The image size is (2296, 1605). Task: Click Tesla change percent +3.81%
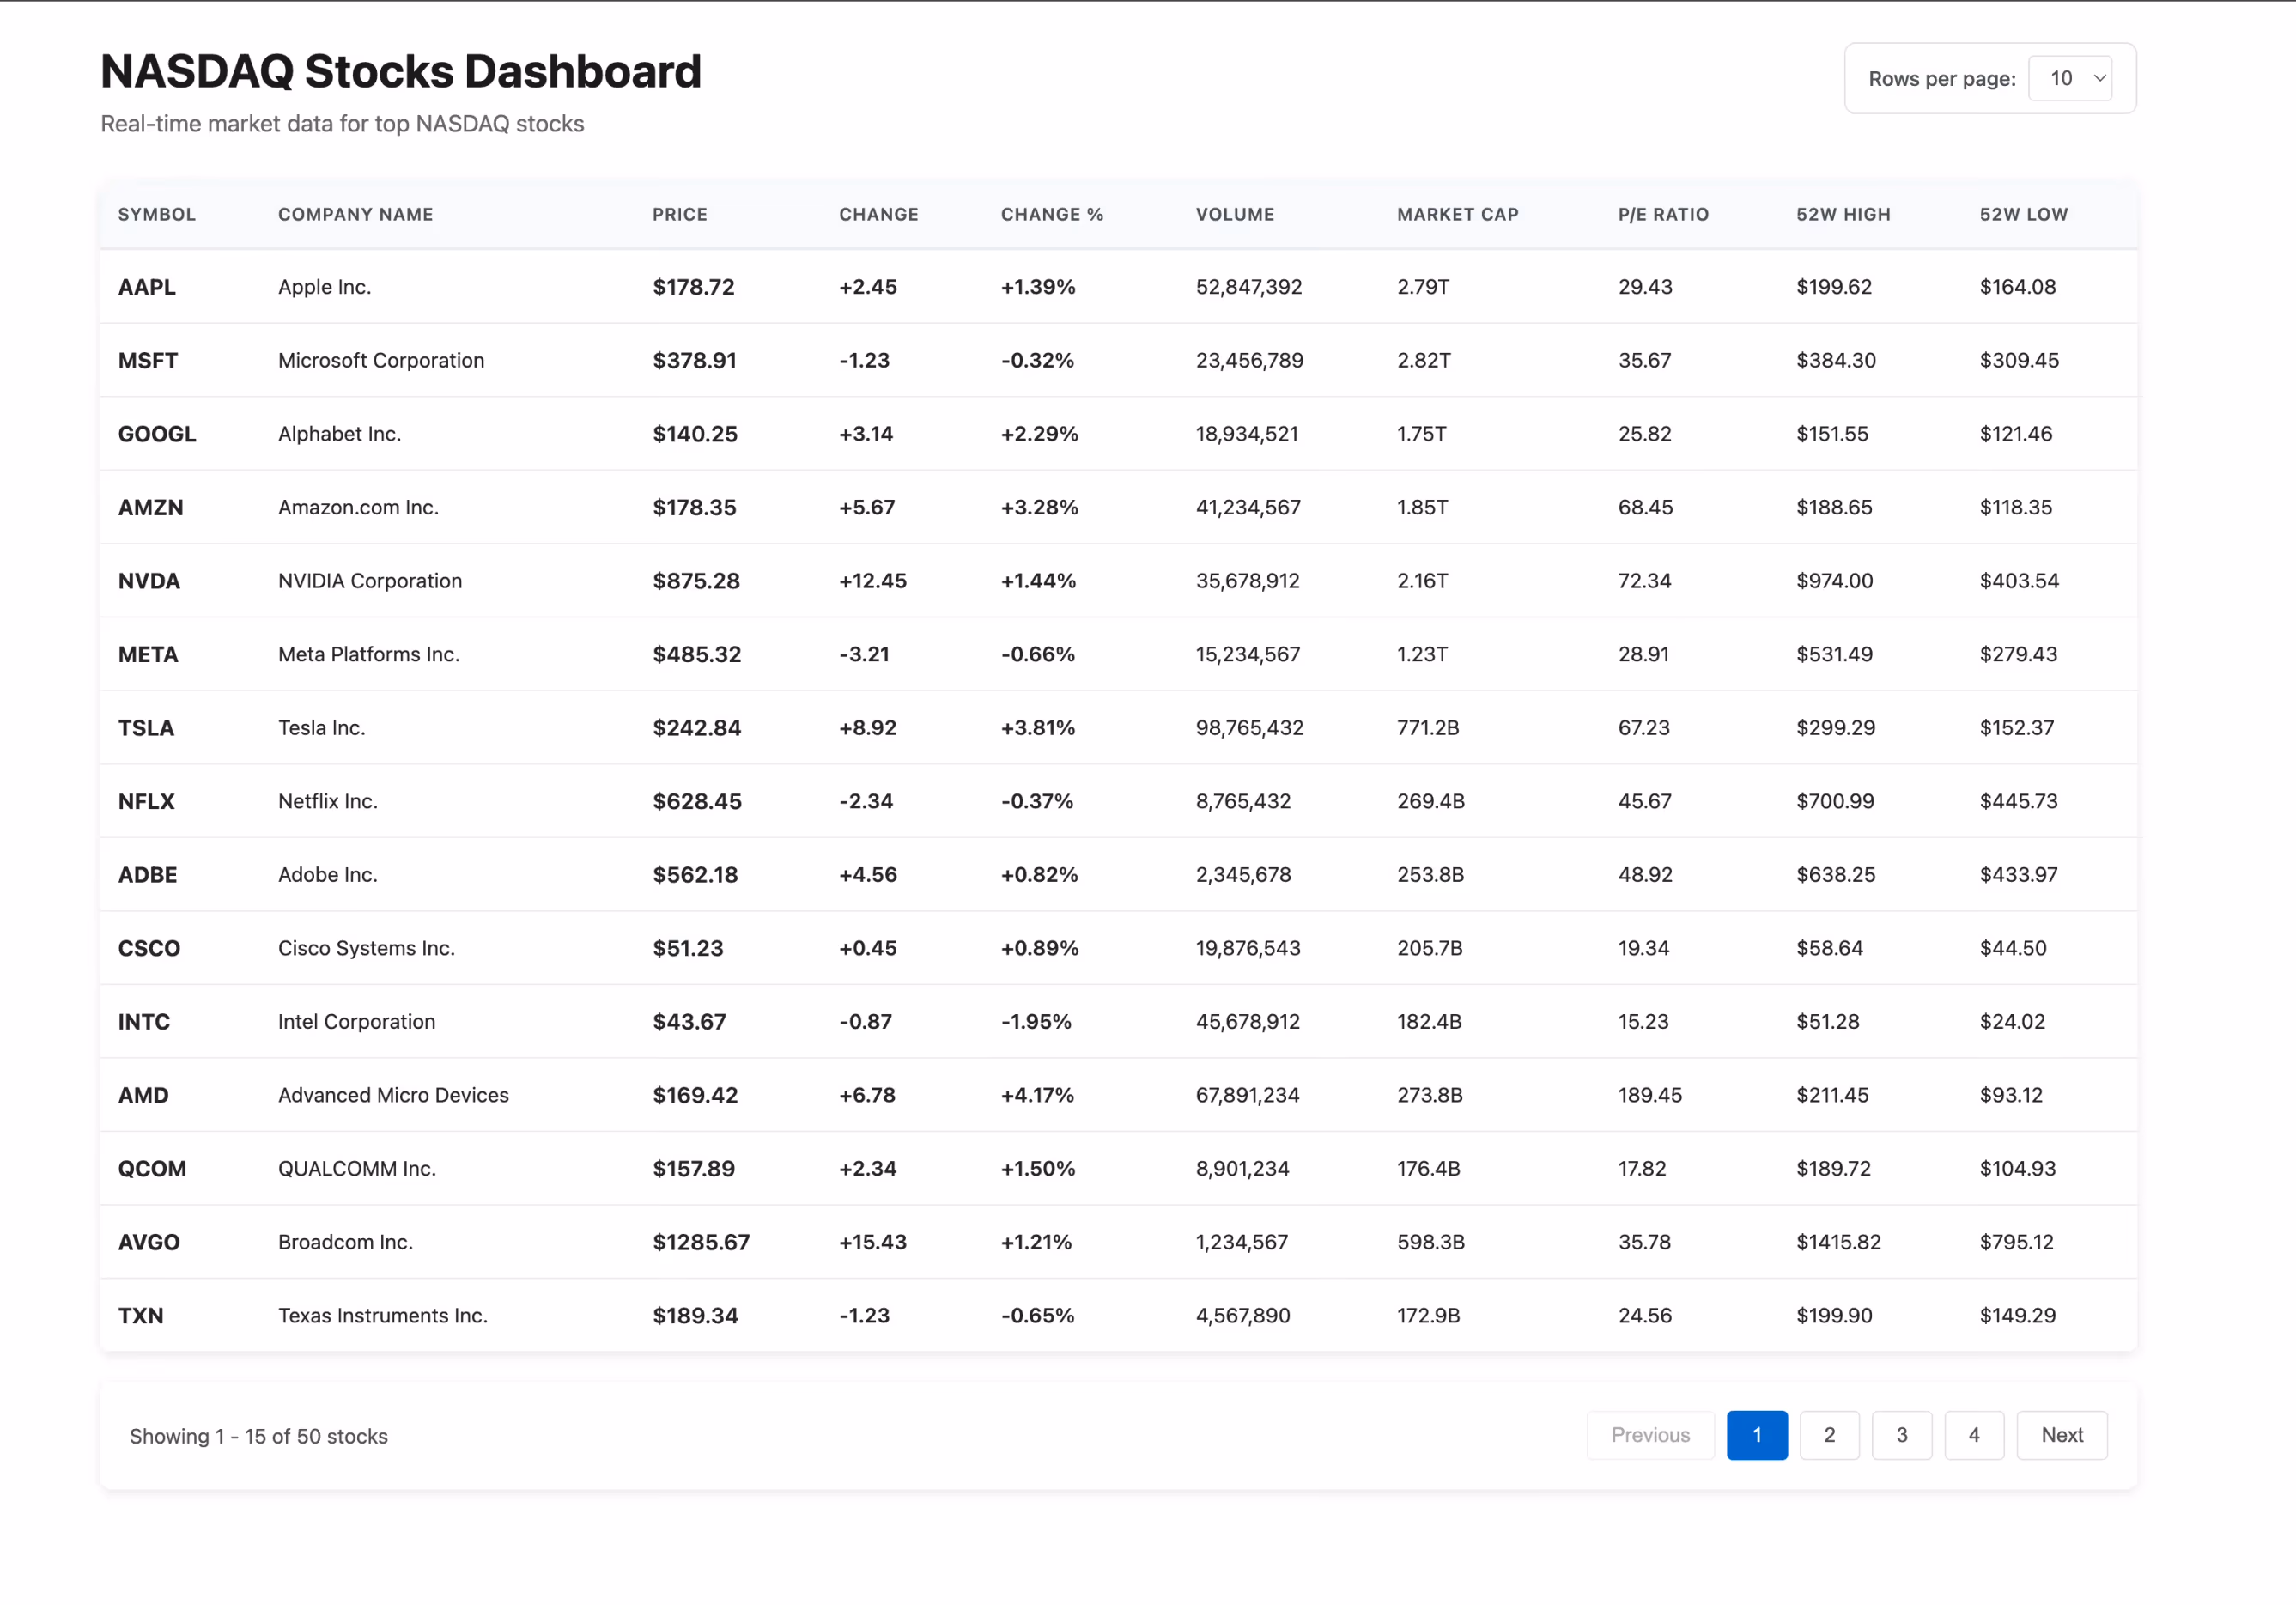click(1038, 728)
